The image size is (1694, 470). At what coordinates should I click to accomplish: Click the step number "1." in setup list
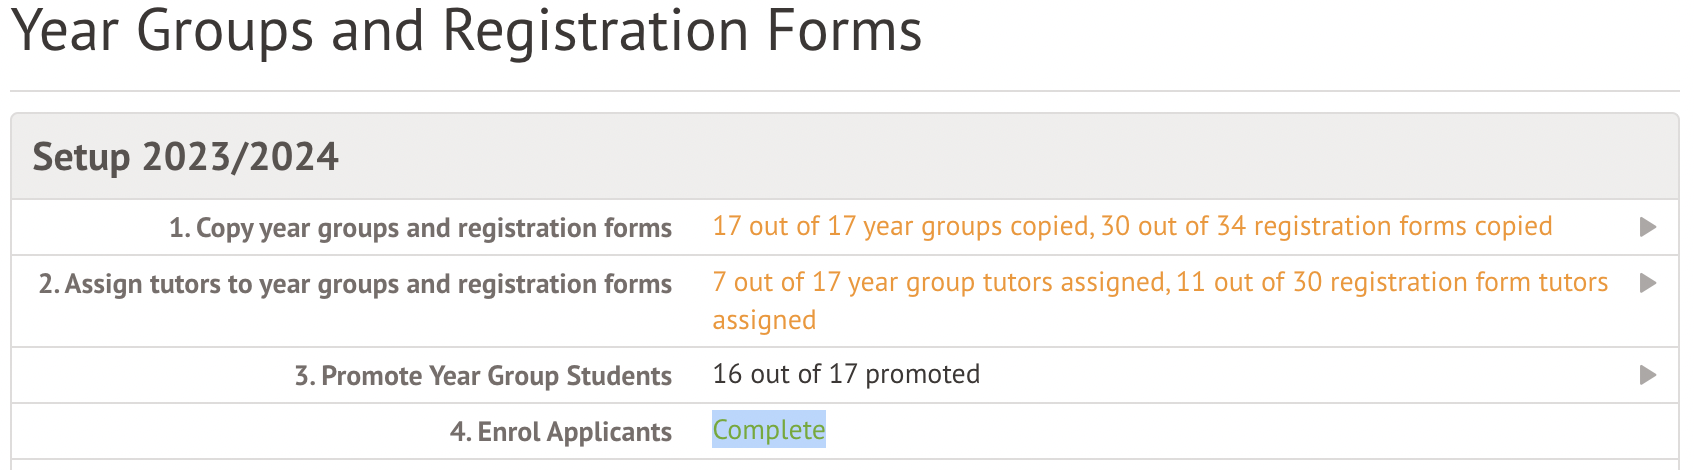point(180,229)
